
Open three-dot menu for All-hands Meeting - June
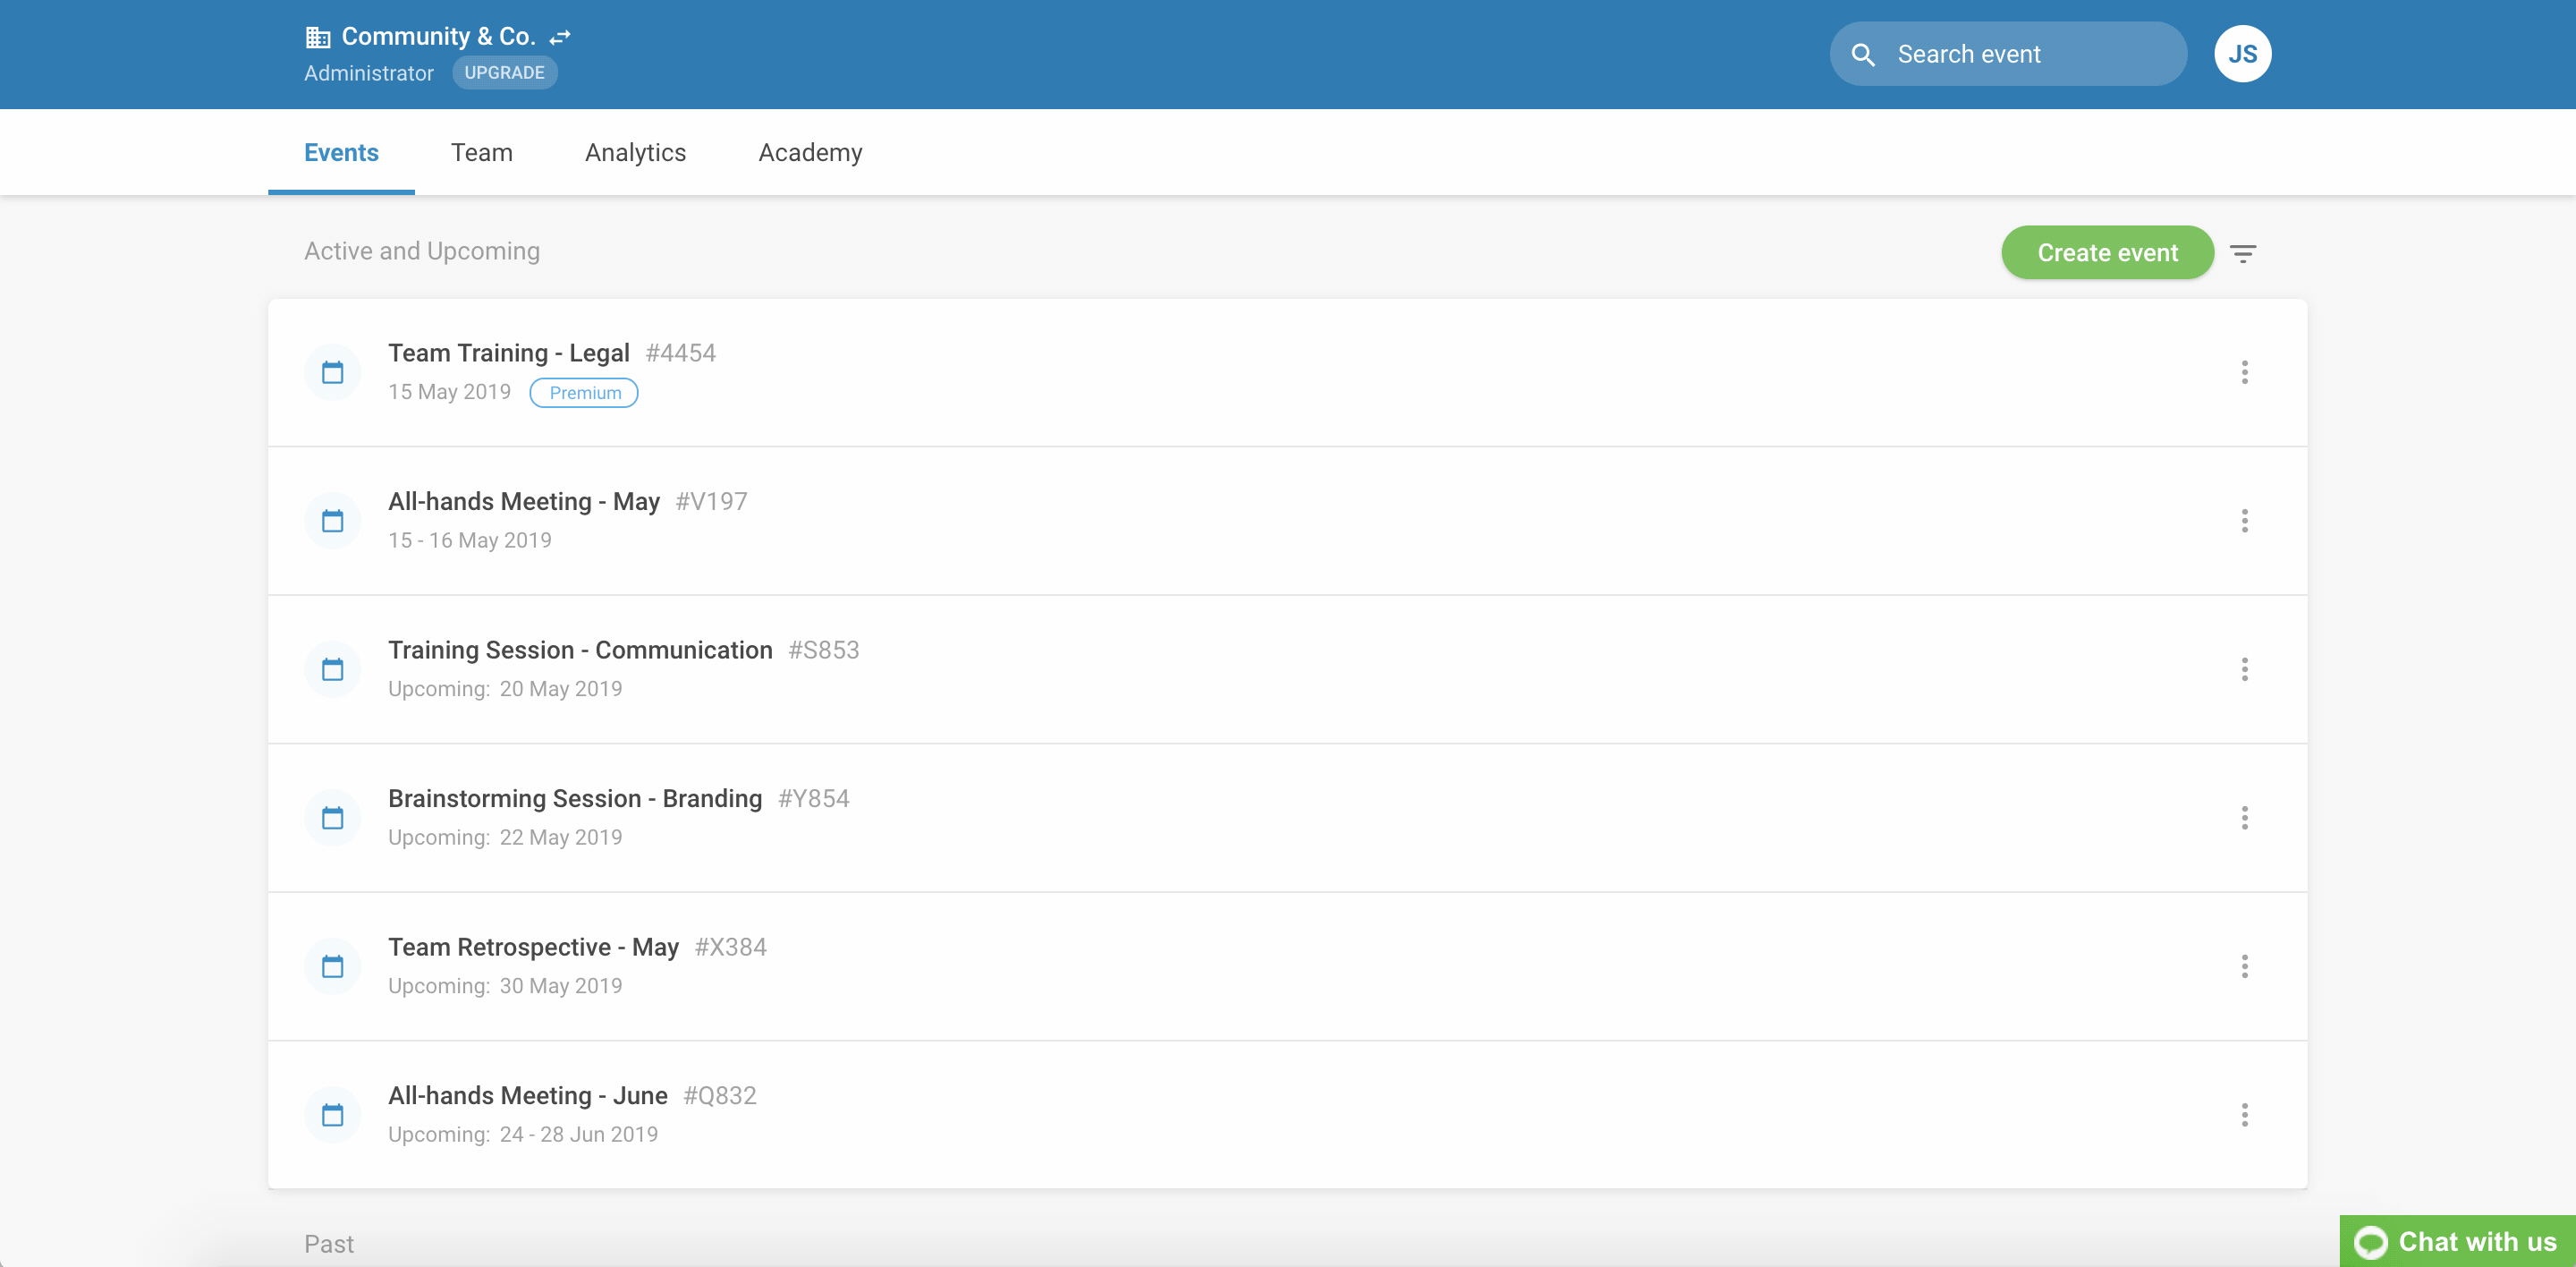(2244, 1115)
